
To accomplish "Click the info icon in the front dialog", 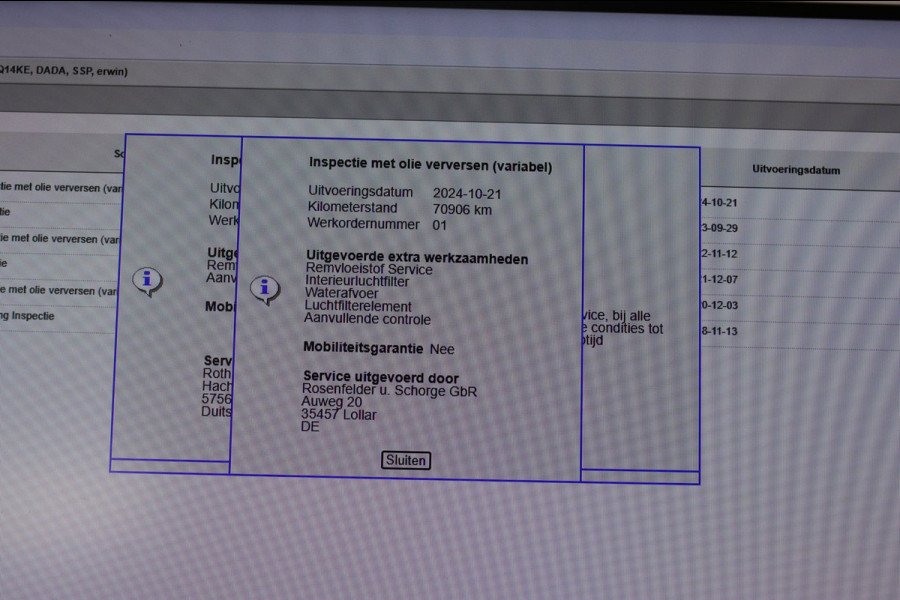I will tap(264, 289).
